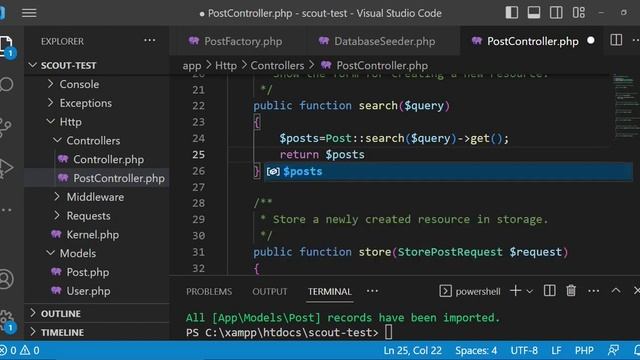Change language mode PHP
Screen dimensions: 640x360
click(x=584, y=350)
